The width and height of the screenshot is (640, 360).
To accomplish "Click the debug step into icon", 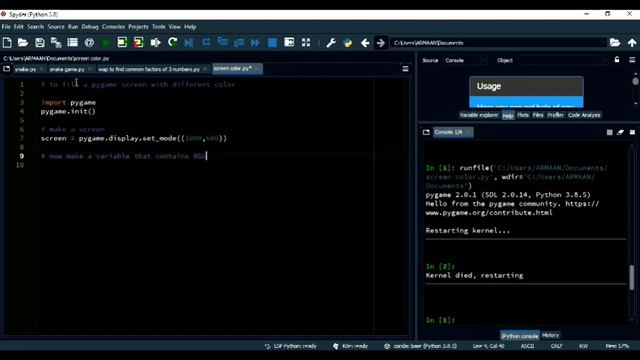I will tap(222, 42).
